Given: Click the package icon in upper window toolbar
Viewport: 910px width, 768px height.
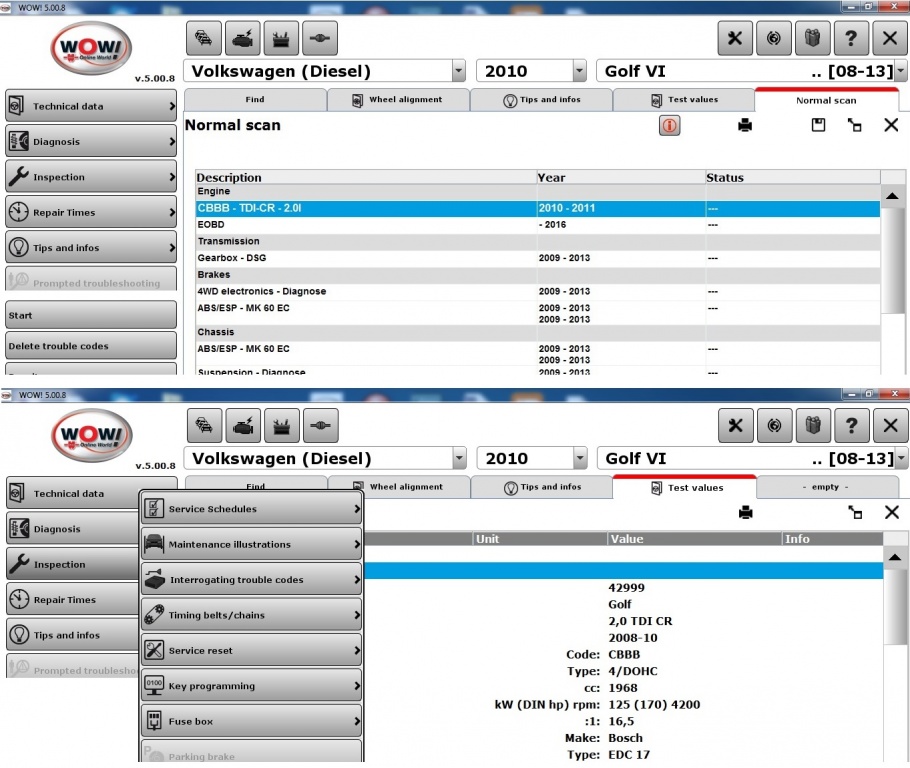Looking at the screenshot, I should (x=812, y=38).
